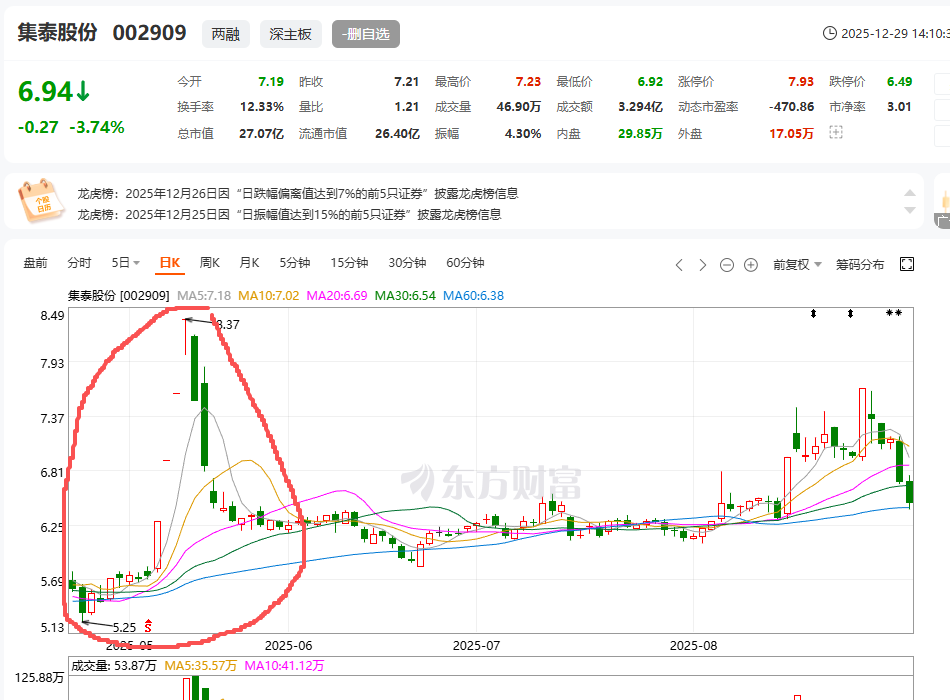Click 换手率 value 12.33%
950x700 pixels.
262,107
